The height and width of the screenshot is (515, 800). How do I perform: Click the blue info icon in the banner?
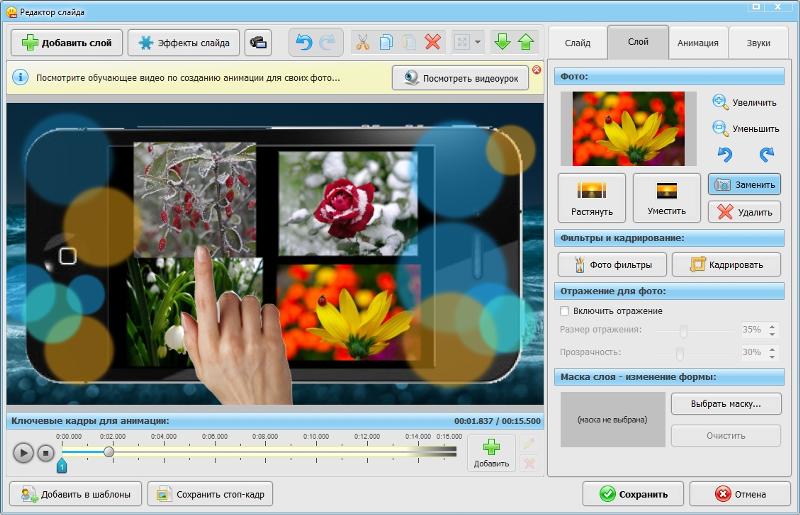point(20,78)
